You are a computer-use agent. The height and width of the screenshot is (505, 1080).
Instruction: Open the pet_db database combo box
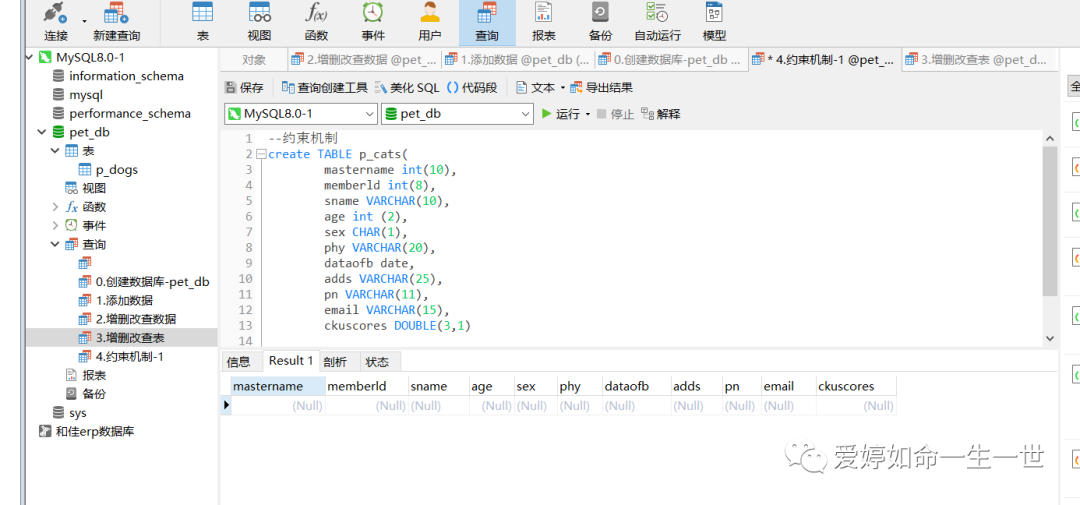click(457, 114)
